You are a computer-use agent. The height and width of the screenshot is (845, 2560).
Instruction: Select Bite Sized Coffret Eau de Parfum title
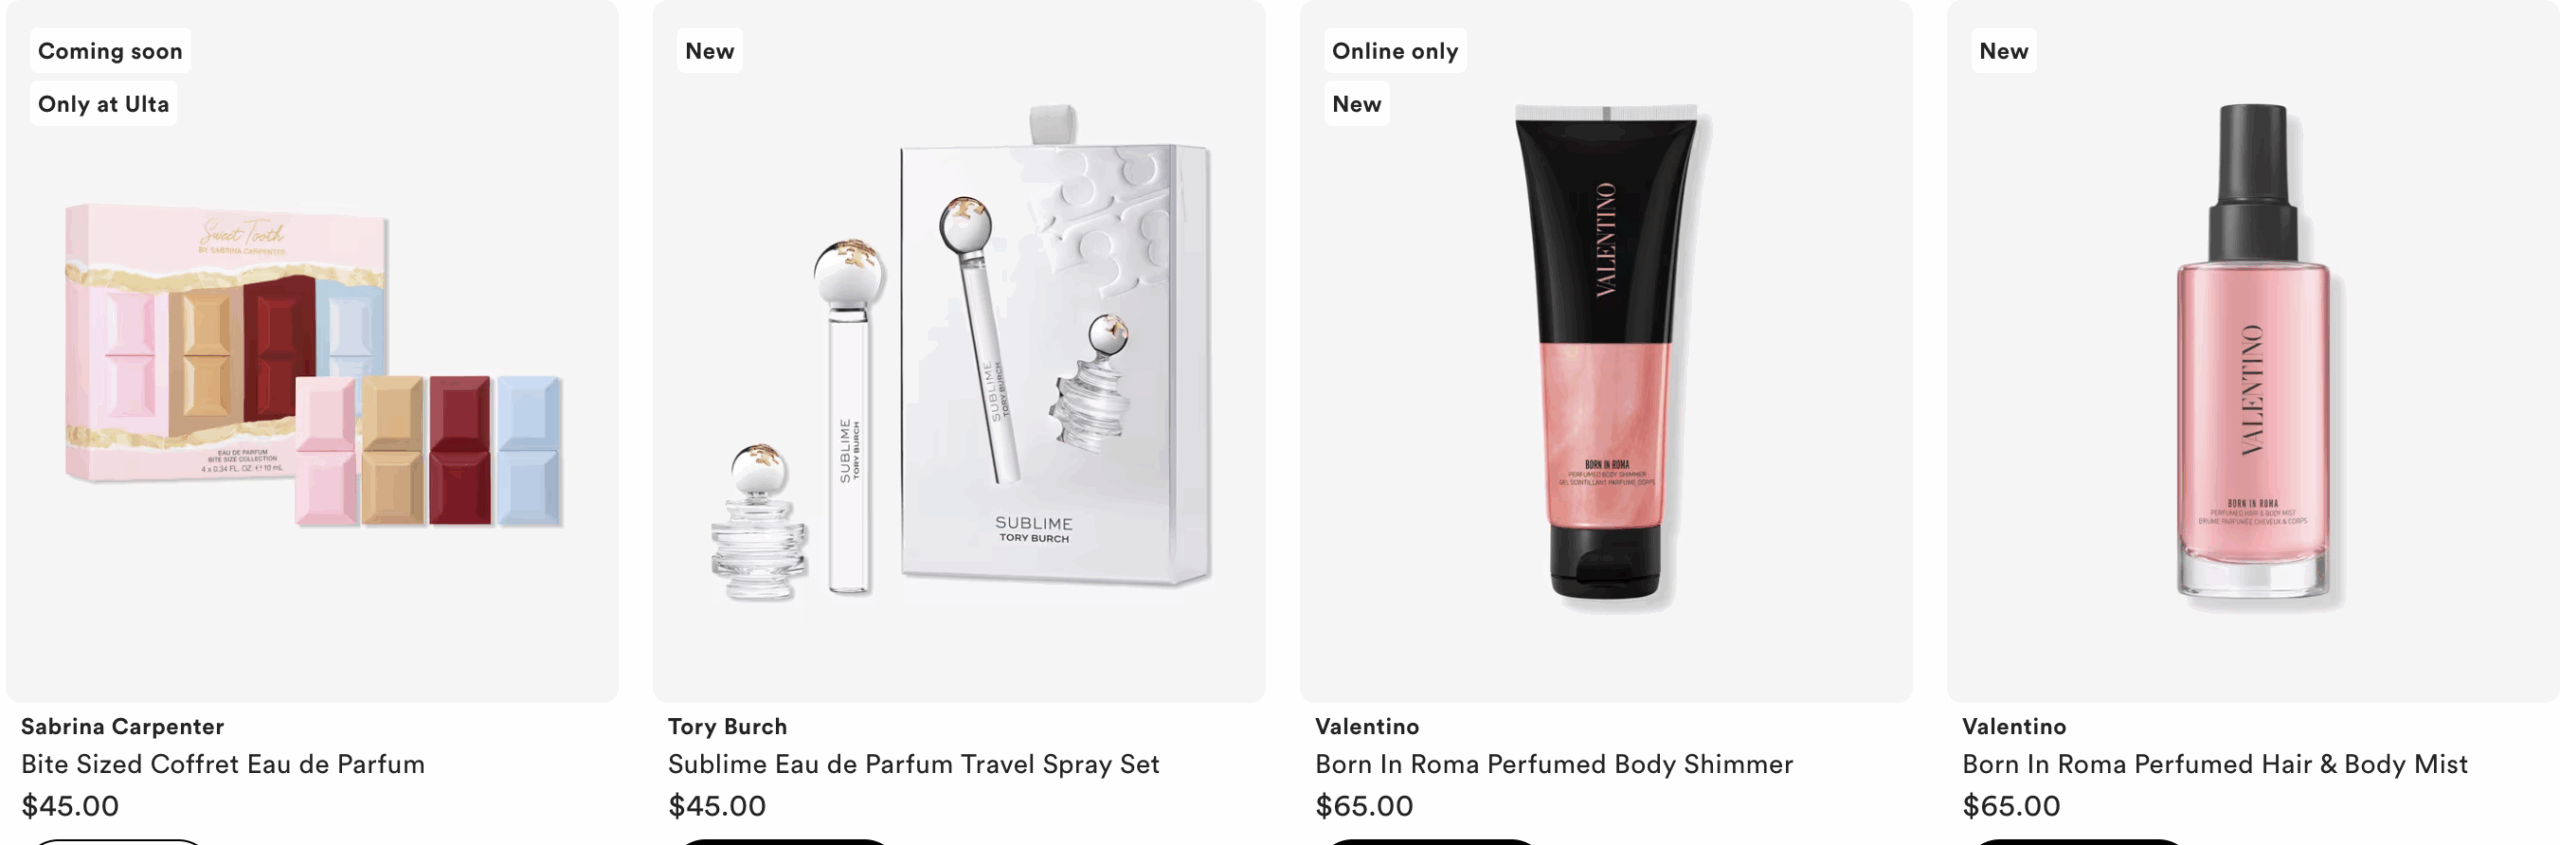pos(223,765)
